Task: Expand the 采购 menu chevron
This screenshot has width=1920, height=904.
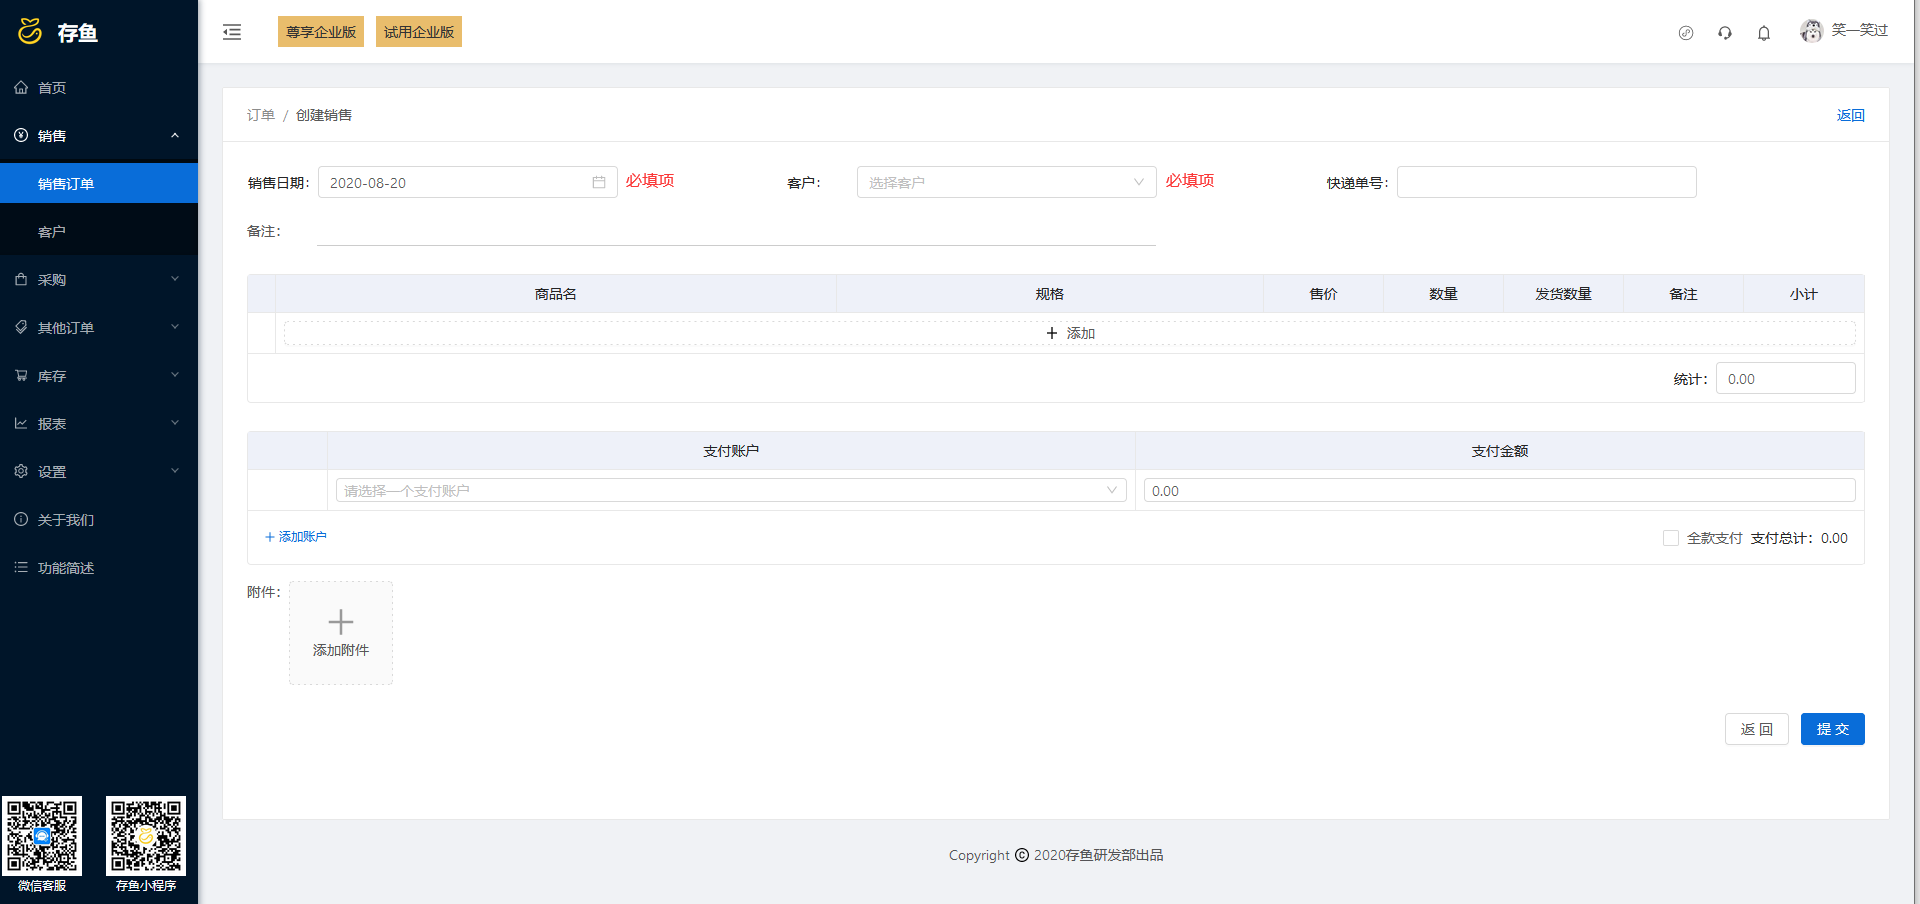Action: (175, 280)
